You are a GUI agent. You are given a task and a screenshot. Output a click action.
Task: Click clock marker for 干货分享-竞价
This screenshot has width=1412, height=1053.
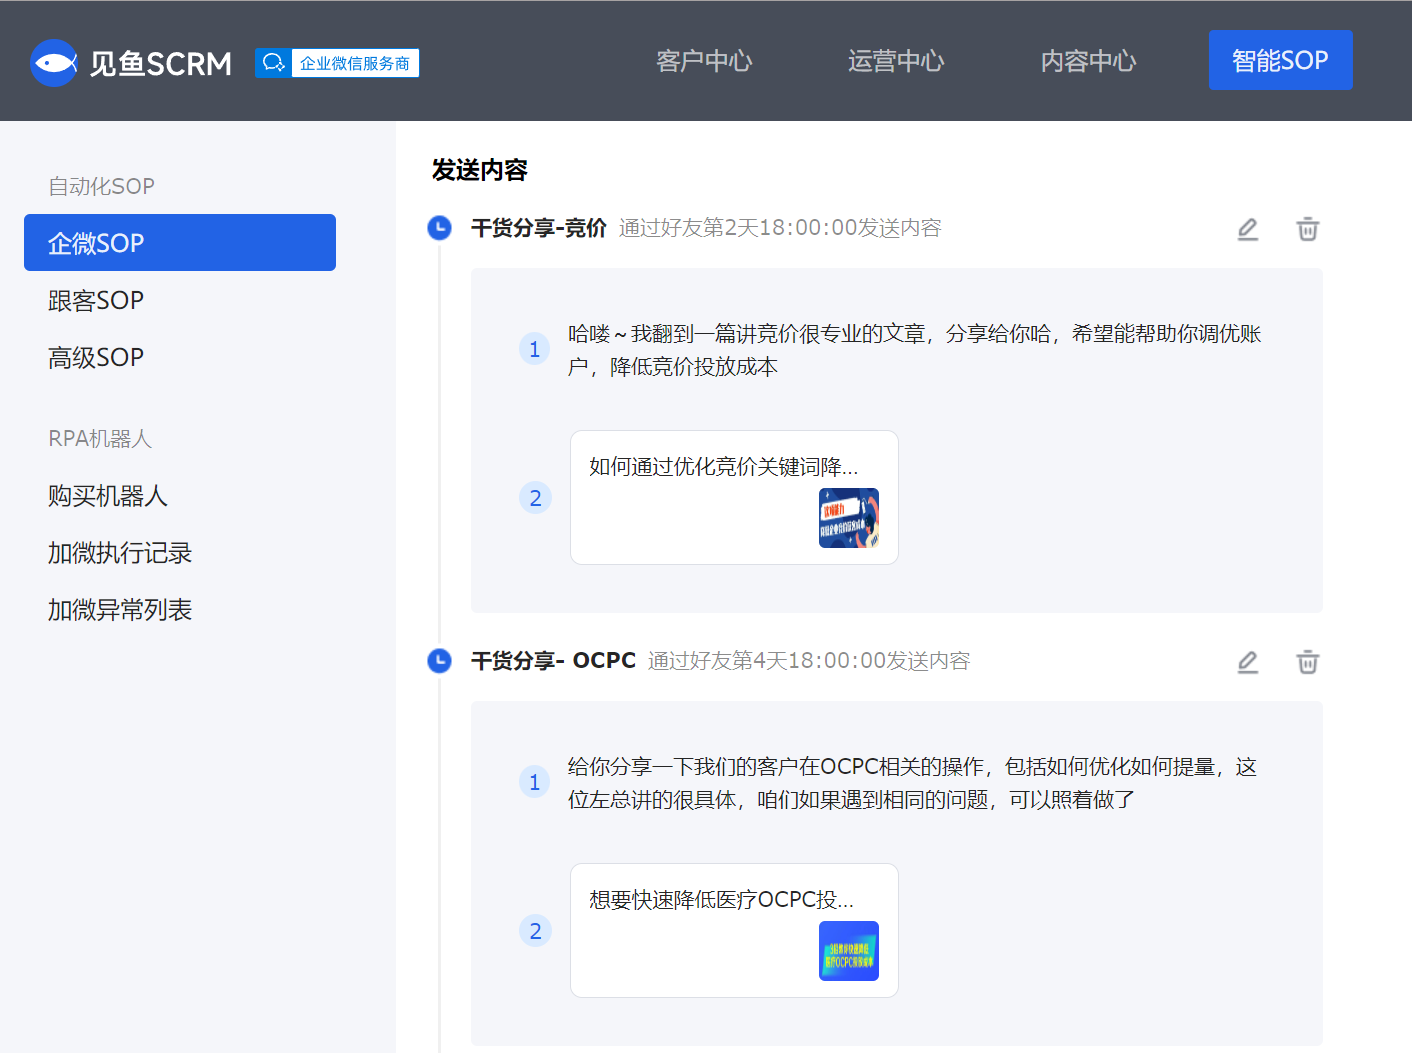coord(439,228)
